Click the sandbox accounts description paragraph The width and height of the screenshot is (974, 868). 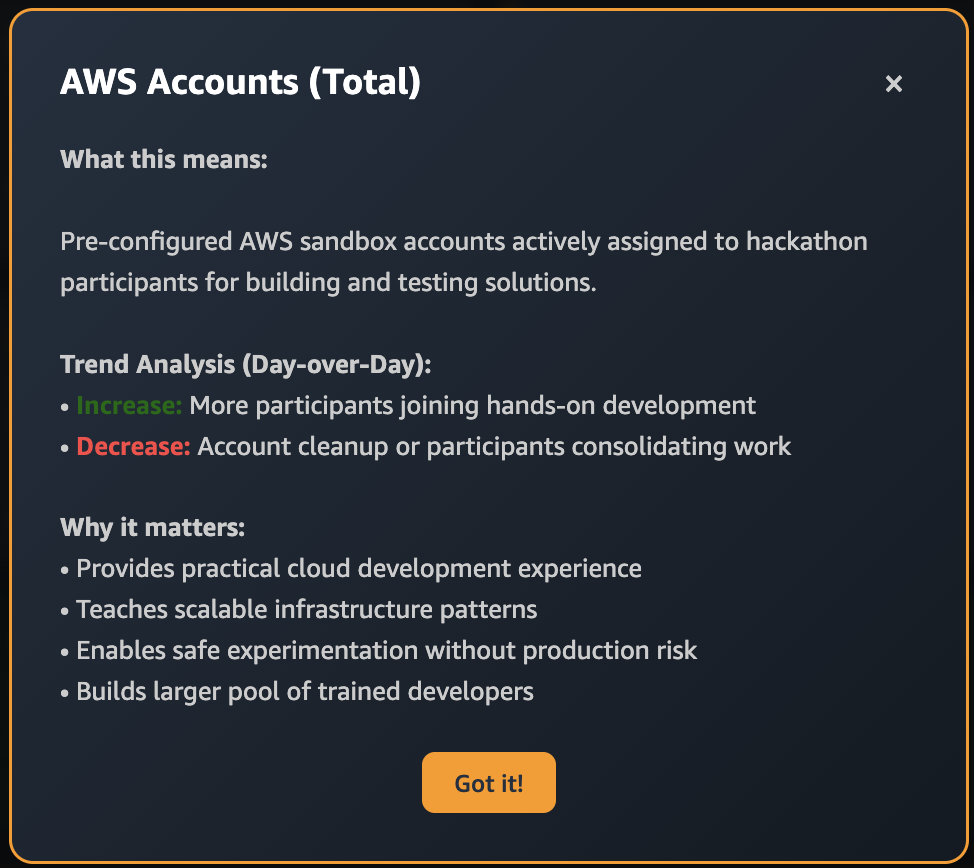tap(465, 261)
